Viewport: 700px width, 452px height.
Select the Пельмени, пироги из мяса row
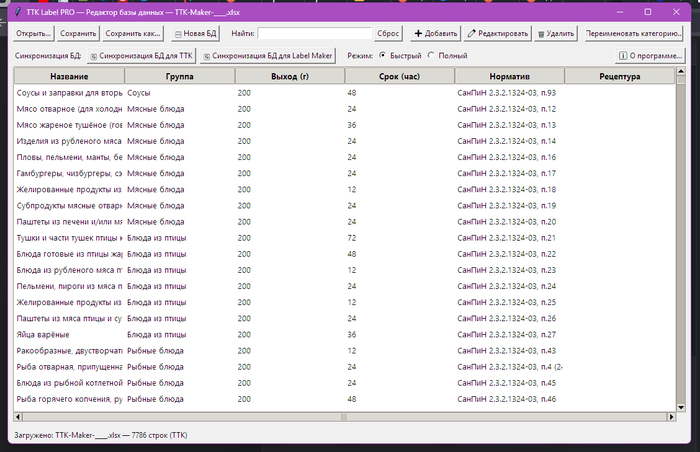344,286
